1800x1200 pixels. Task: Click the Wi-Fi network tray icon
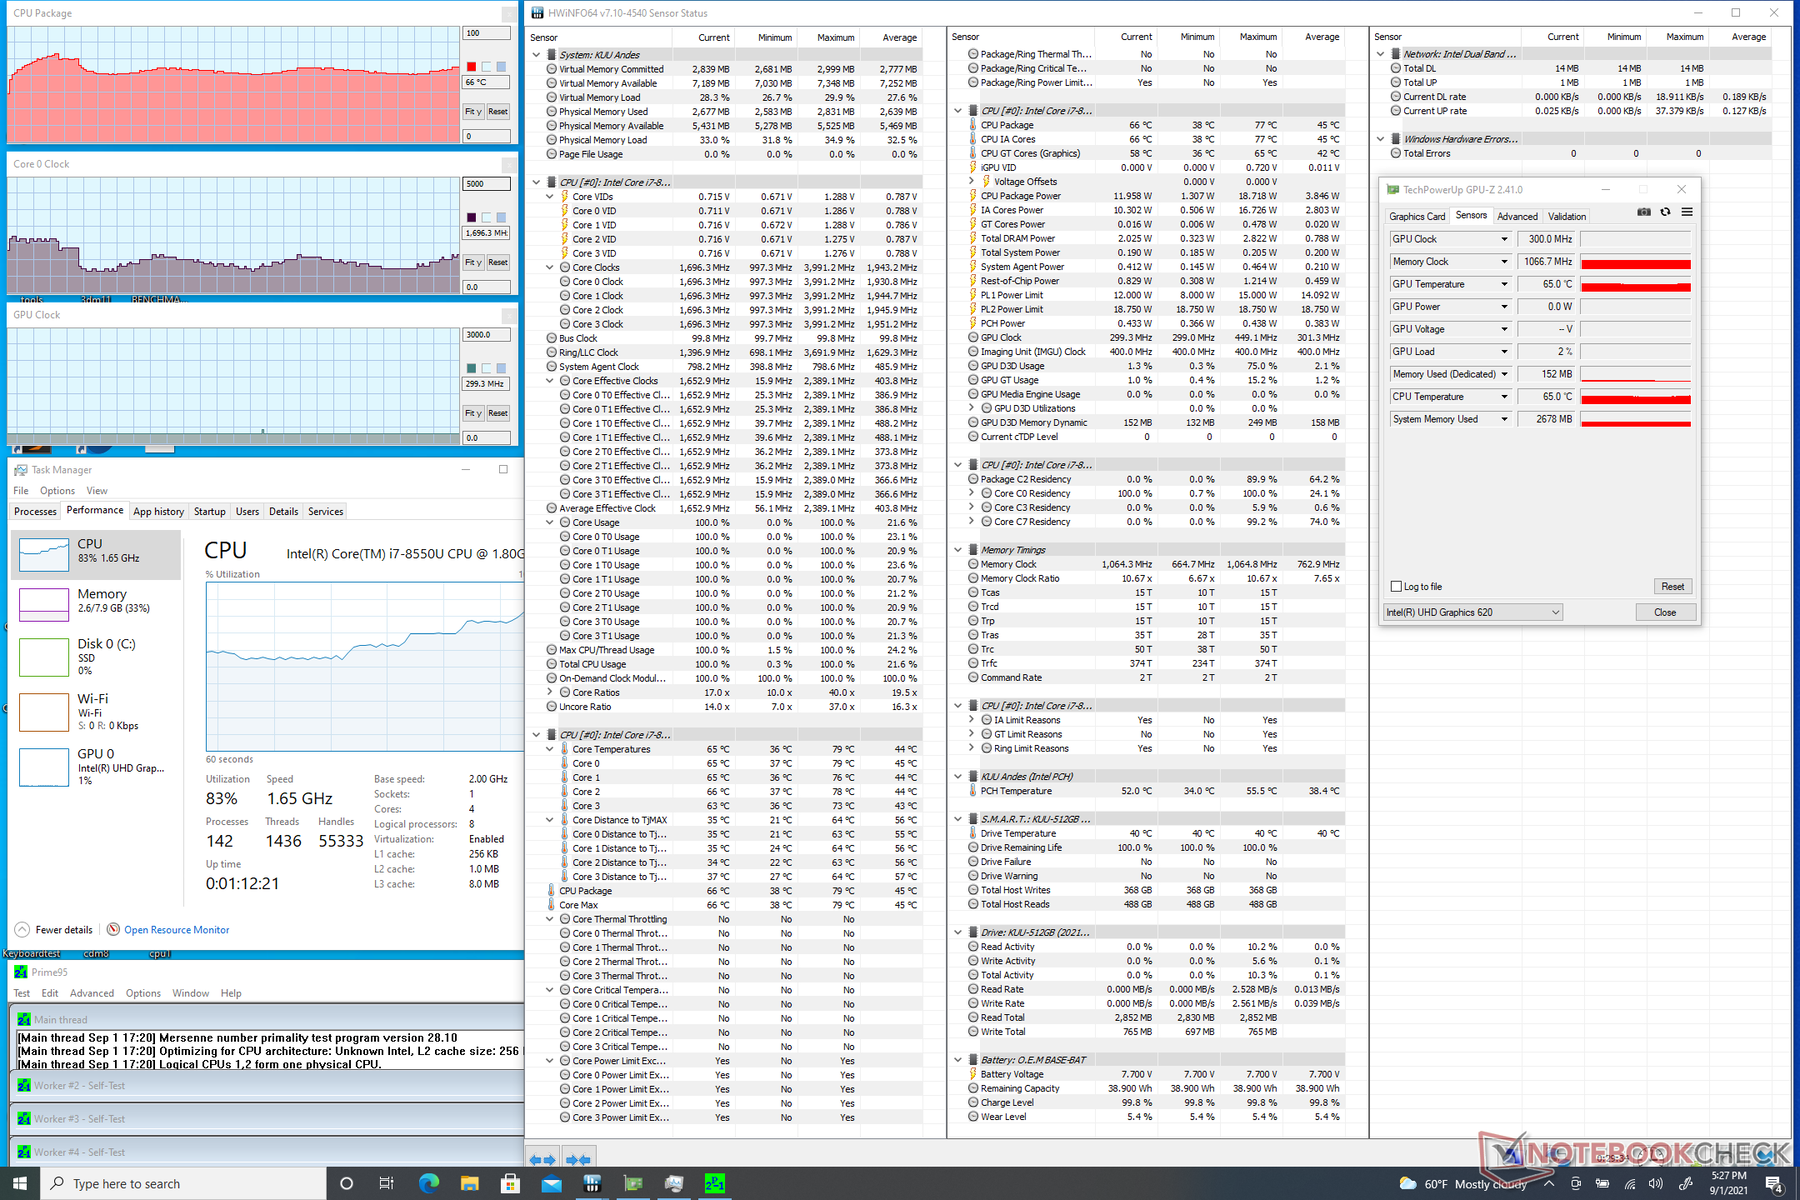[1629, 1184]
